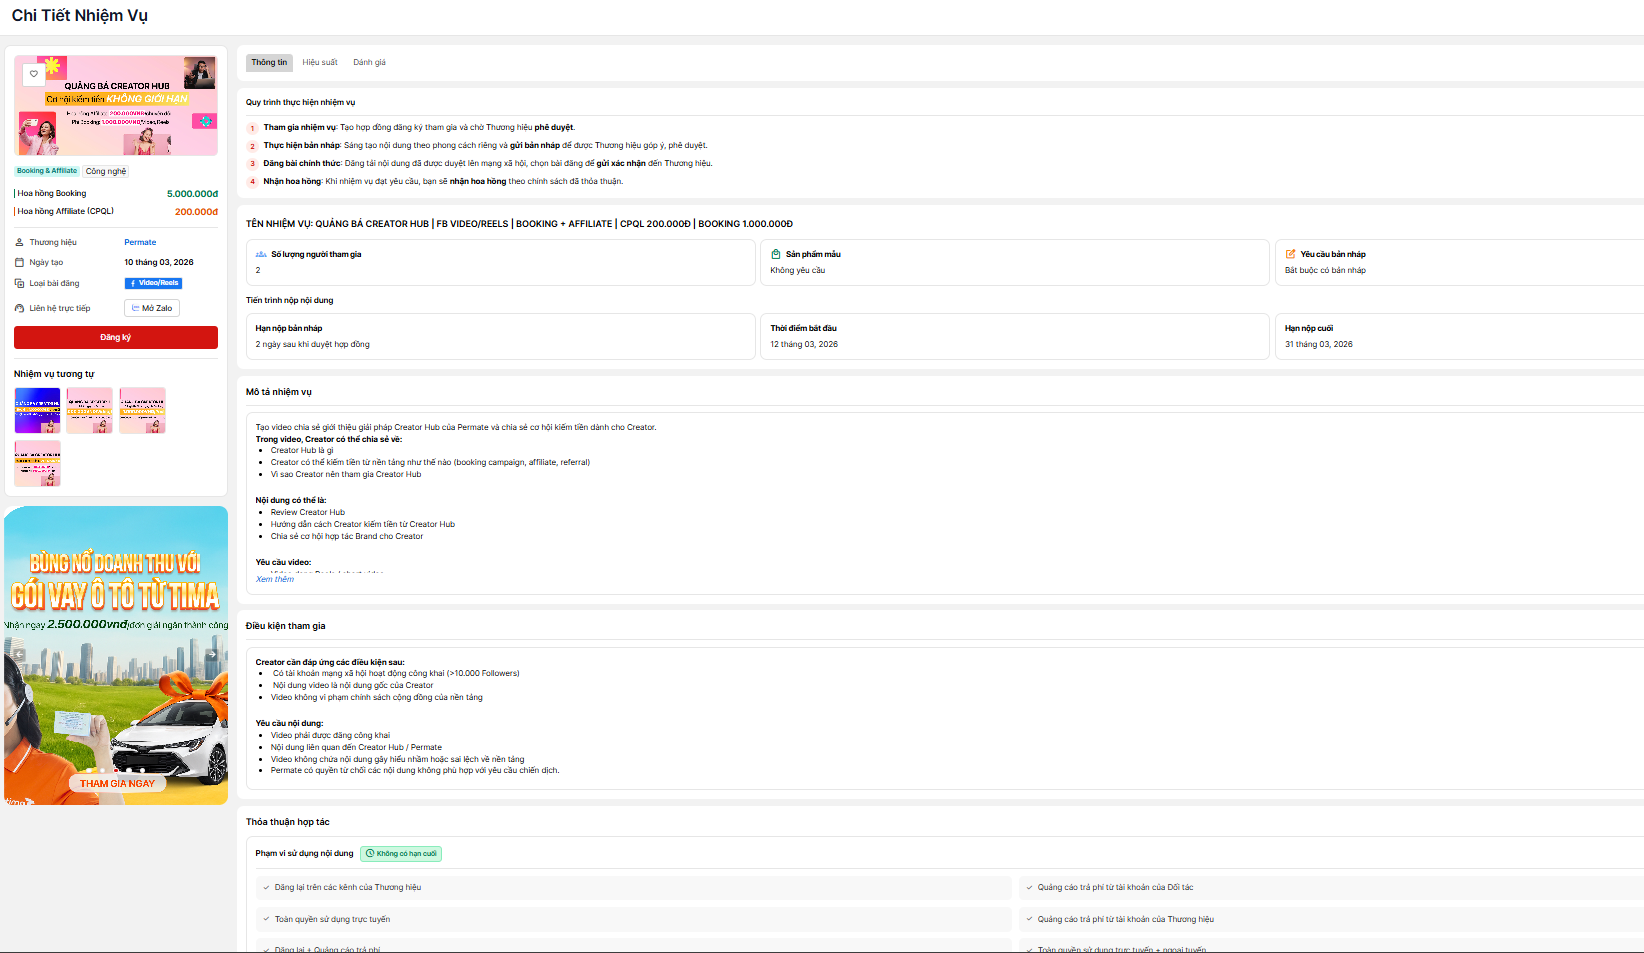Click the heart favorite icon on campaign banner
Image resolution: width=1644 pixels, height=953 pixels.
(x=33, y=74)
